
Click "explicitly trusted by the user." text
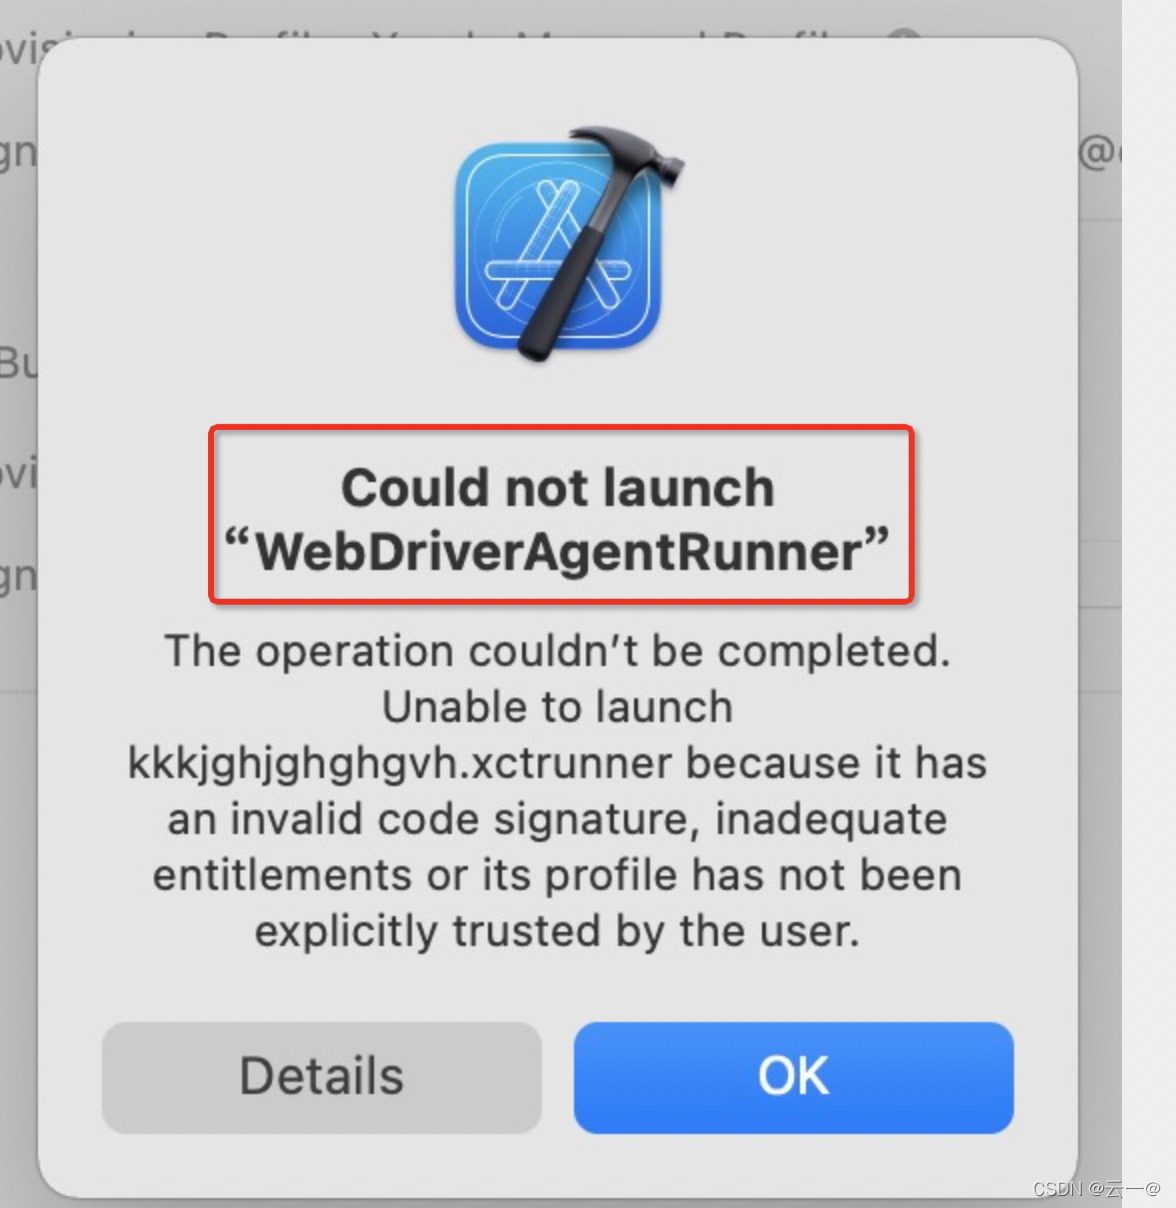557,931
